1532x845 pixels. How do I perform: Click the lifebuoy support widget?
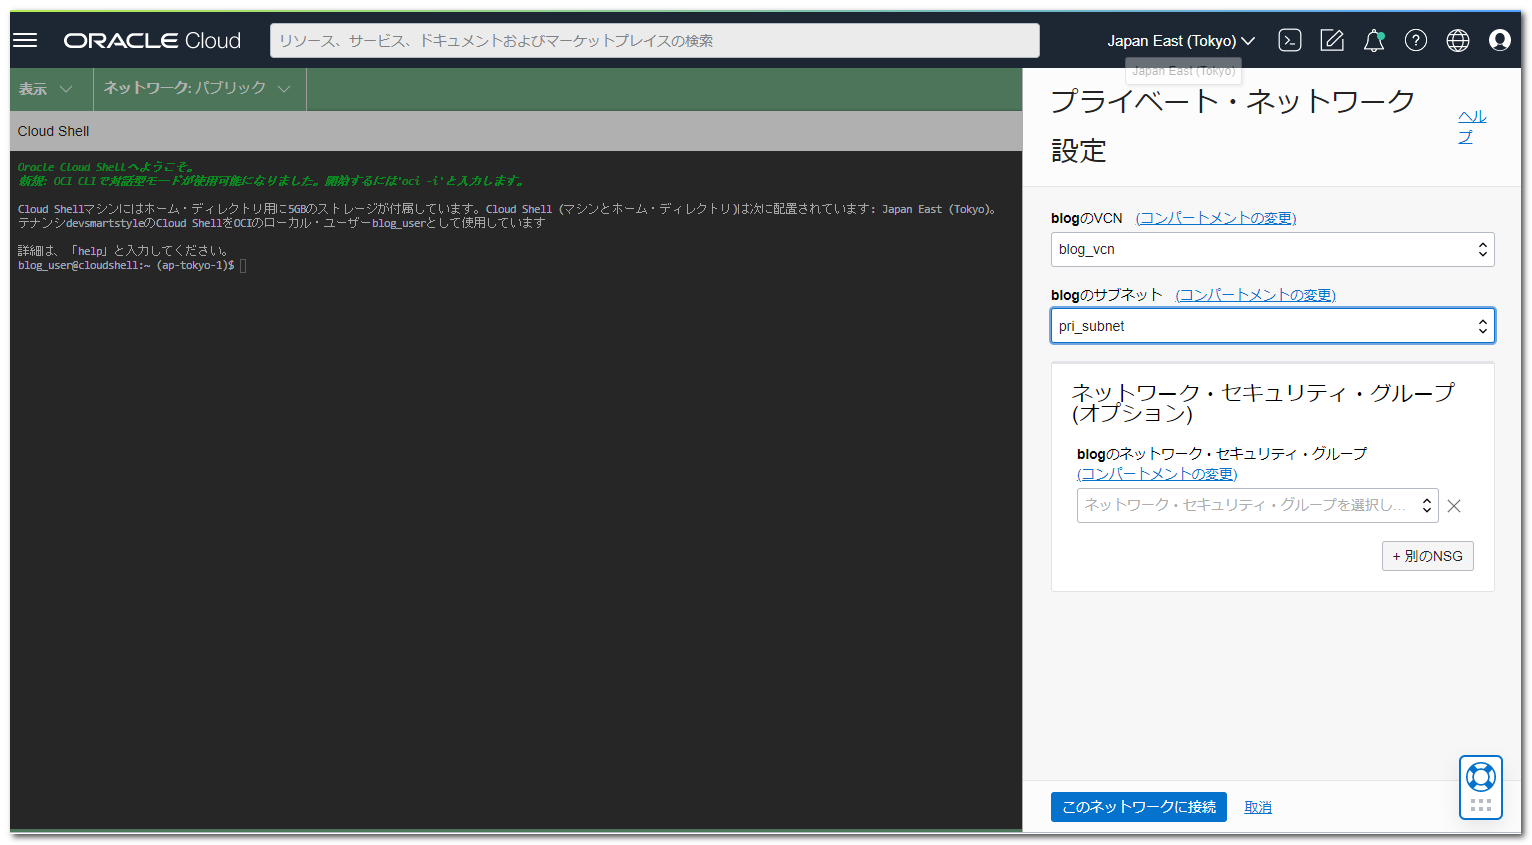[1481, 776]
